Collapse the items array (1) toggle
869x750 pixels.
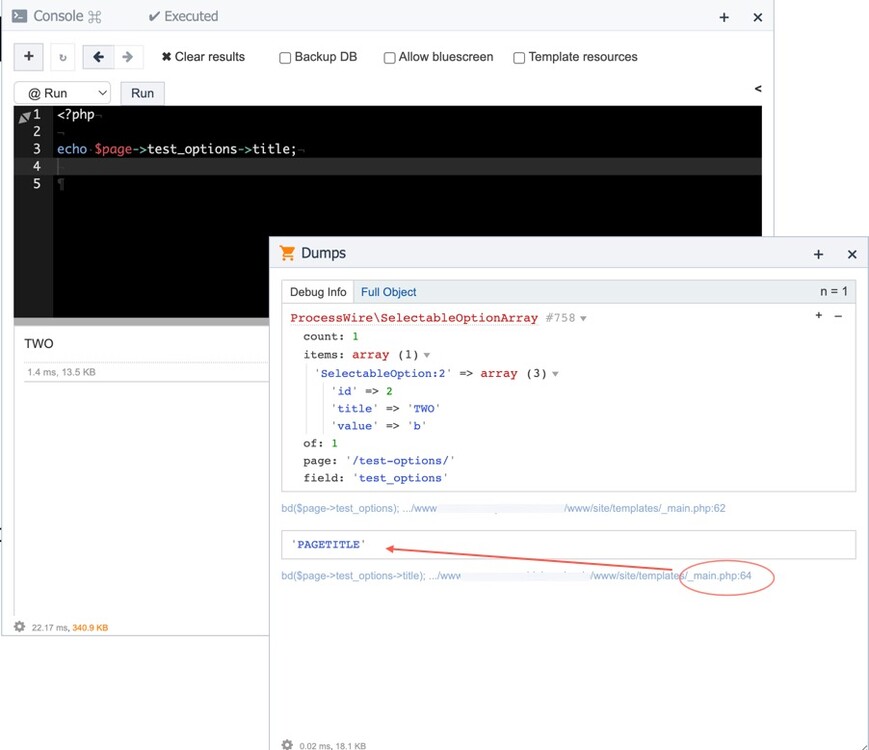click(427, 355)
